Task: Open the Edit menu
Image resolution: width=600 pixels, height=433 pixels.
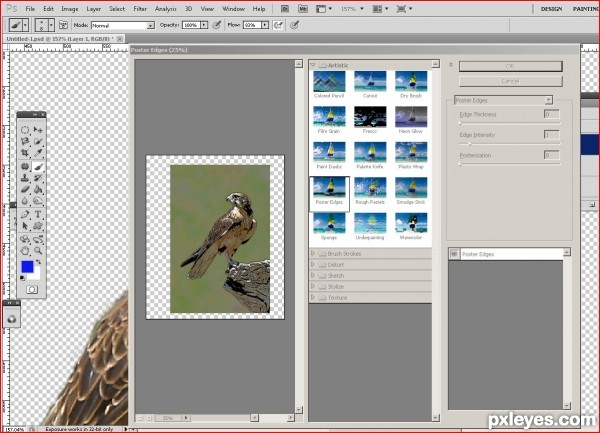Action: coord(48,8)
